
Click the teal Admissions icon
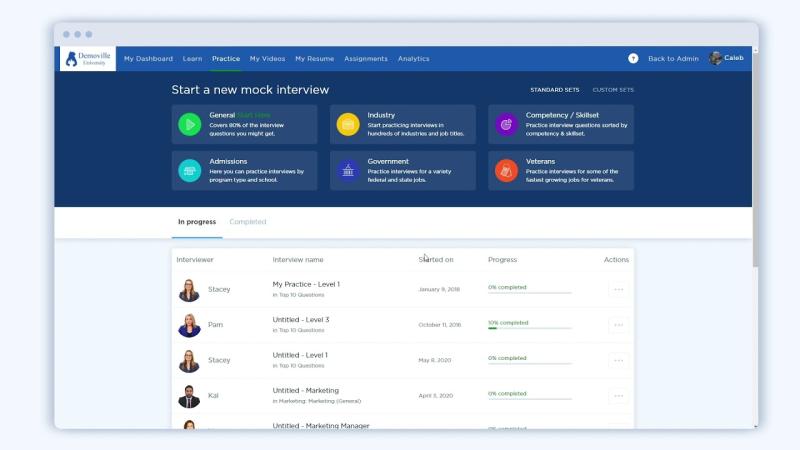[x=189, y=171]
